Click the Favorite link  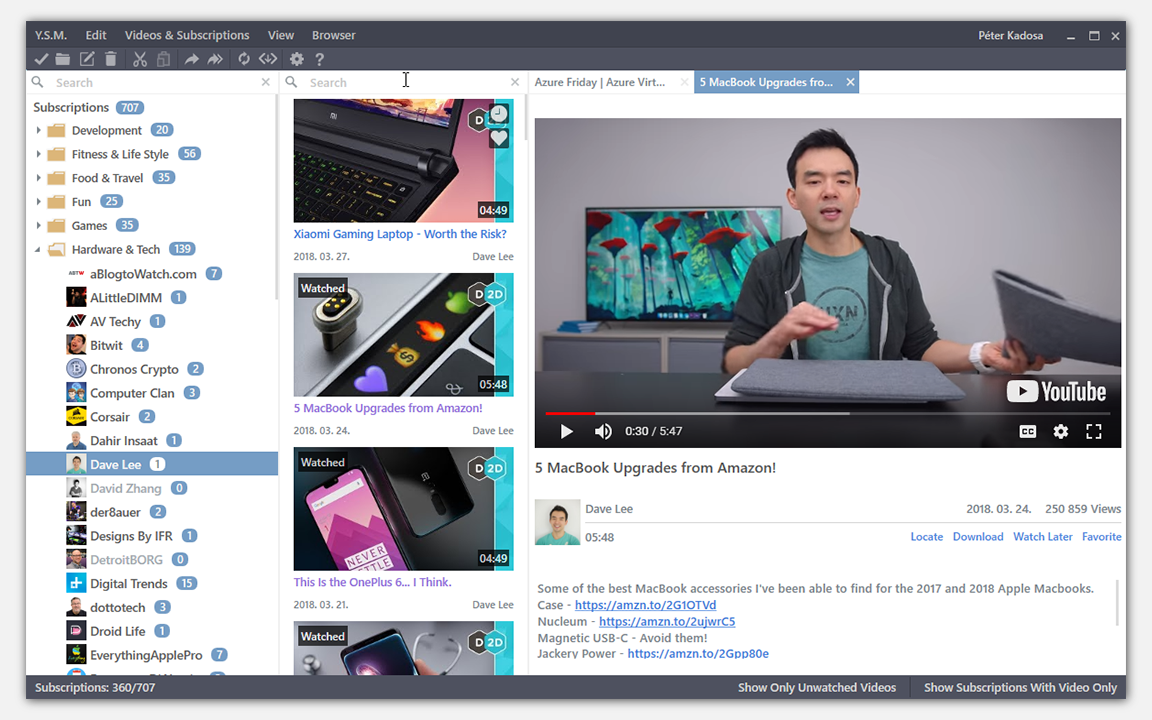pos(1101,537)
